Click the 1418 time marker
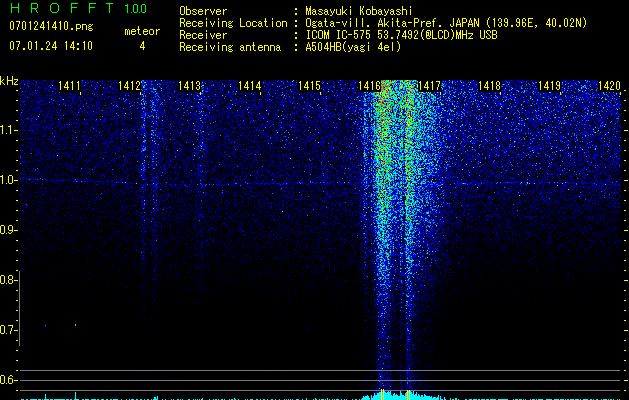The width and height of the screenshot is (629, 400). tap(489, 85)
